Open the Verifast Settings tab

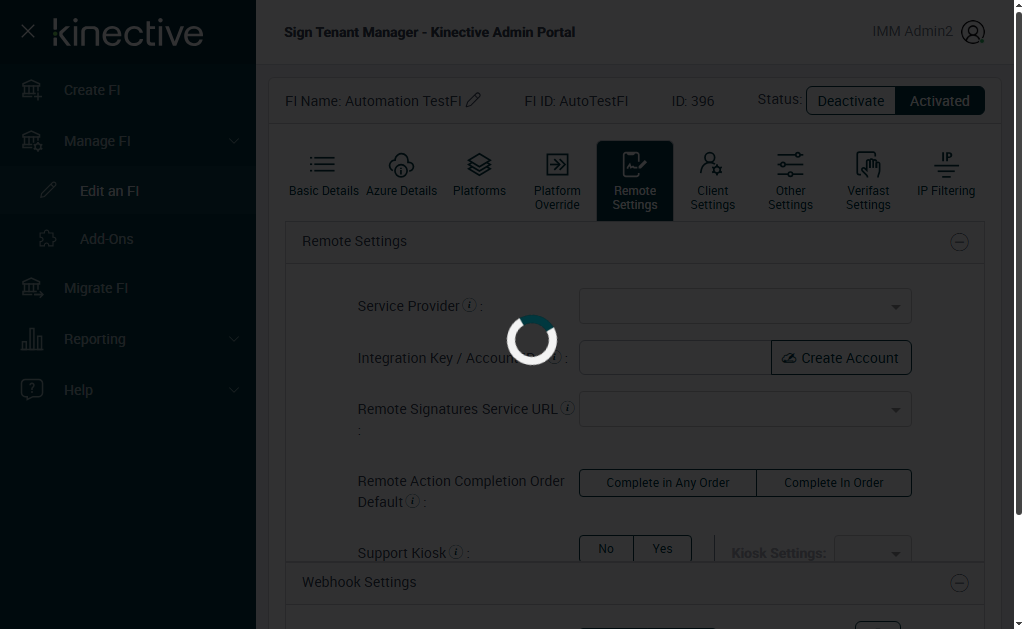[x=868, y=181]
